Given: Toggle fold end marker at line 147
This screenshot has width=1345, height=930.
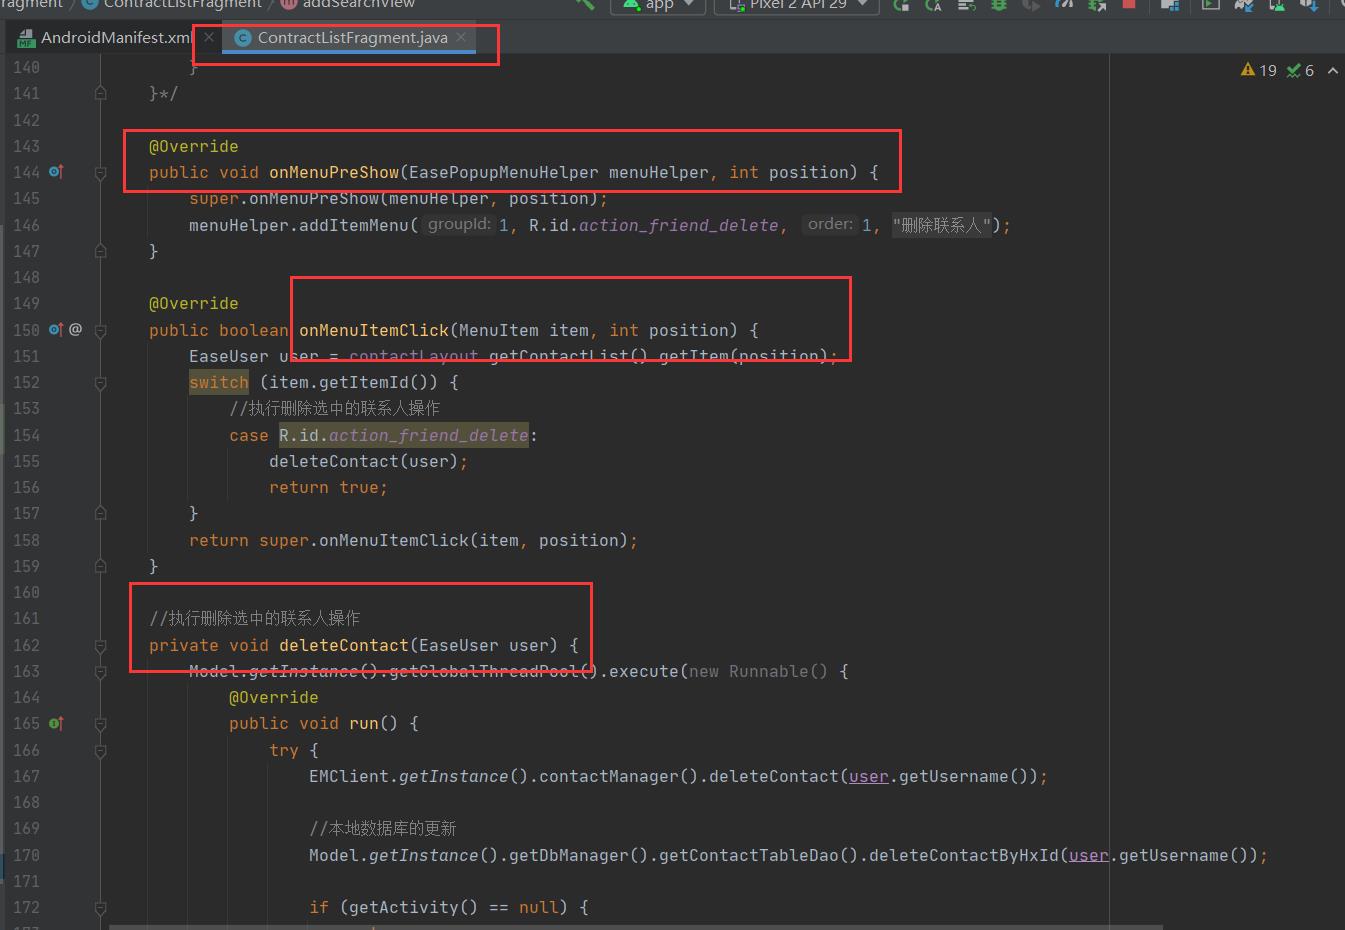Looking at the screenshot, I should coord(100,251).
